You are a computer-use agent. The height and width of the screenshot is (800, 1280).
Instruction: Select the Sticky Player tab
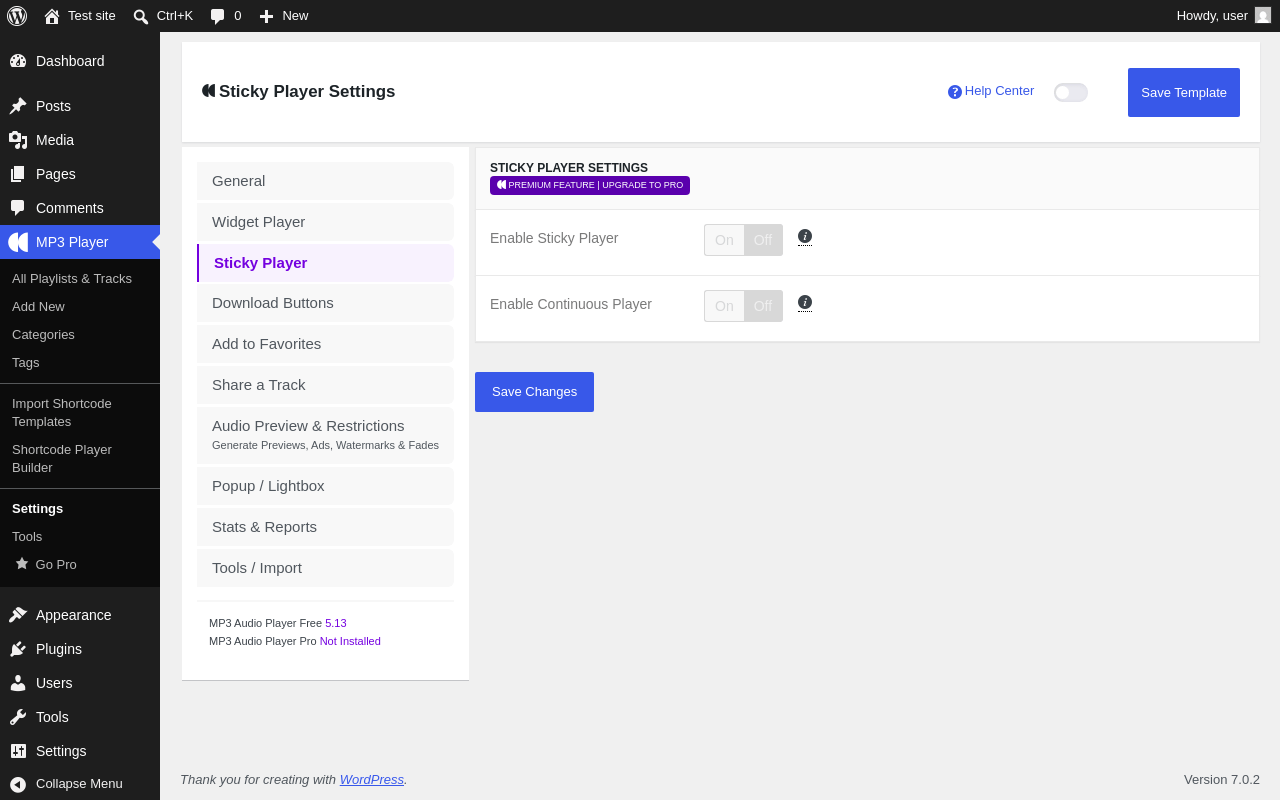pyautogui.click(x=325, y=263)
